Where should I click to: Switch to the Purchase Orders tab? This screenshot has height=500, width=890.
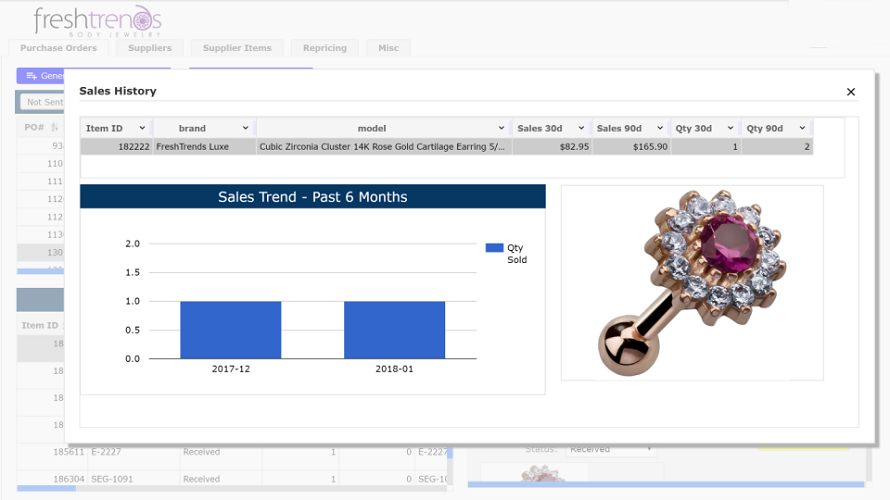point(58,48)
